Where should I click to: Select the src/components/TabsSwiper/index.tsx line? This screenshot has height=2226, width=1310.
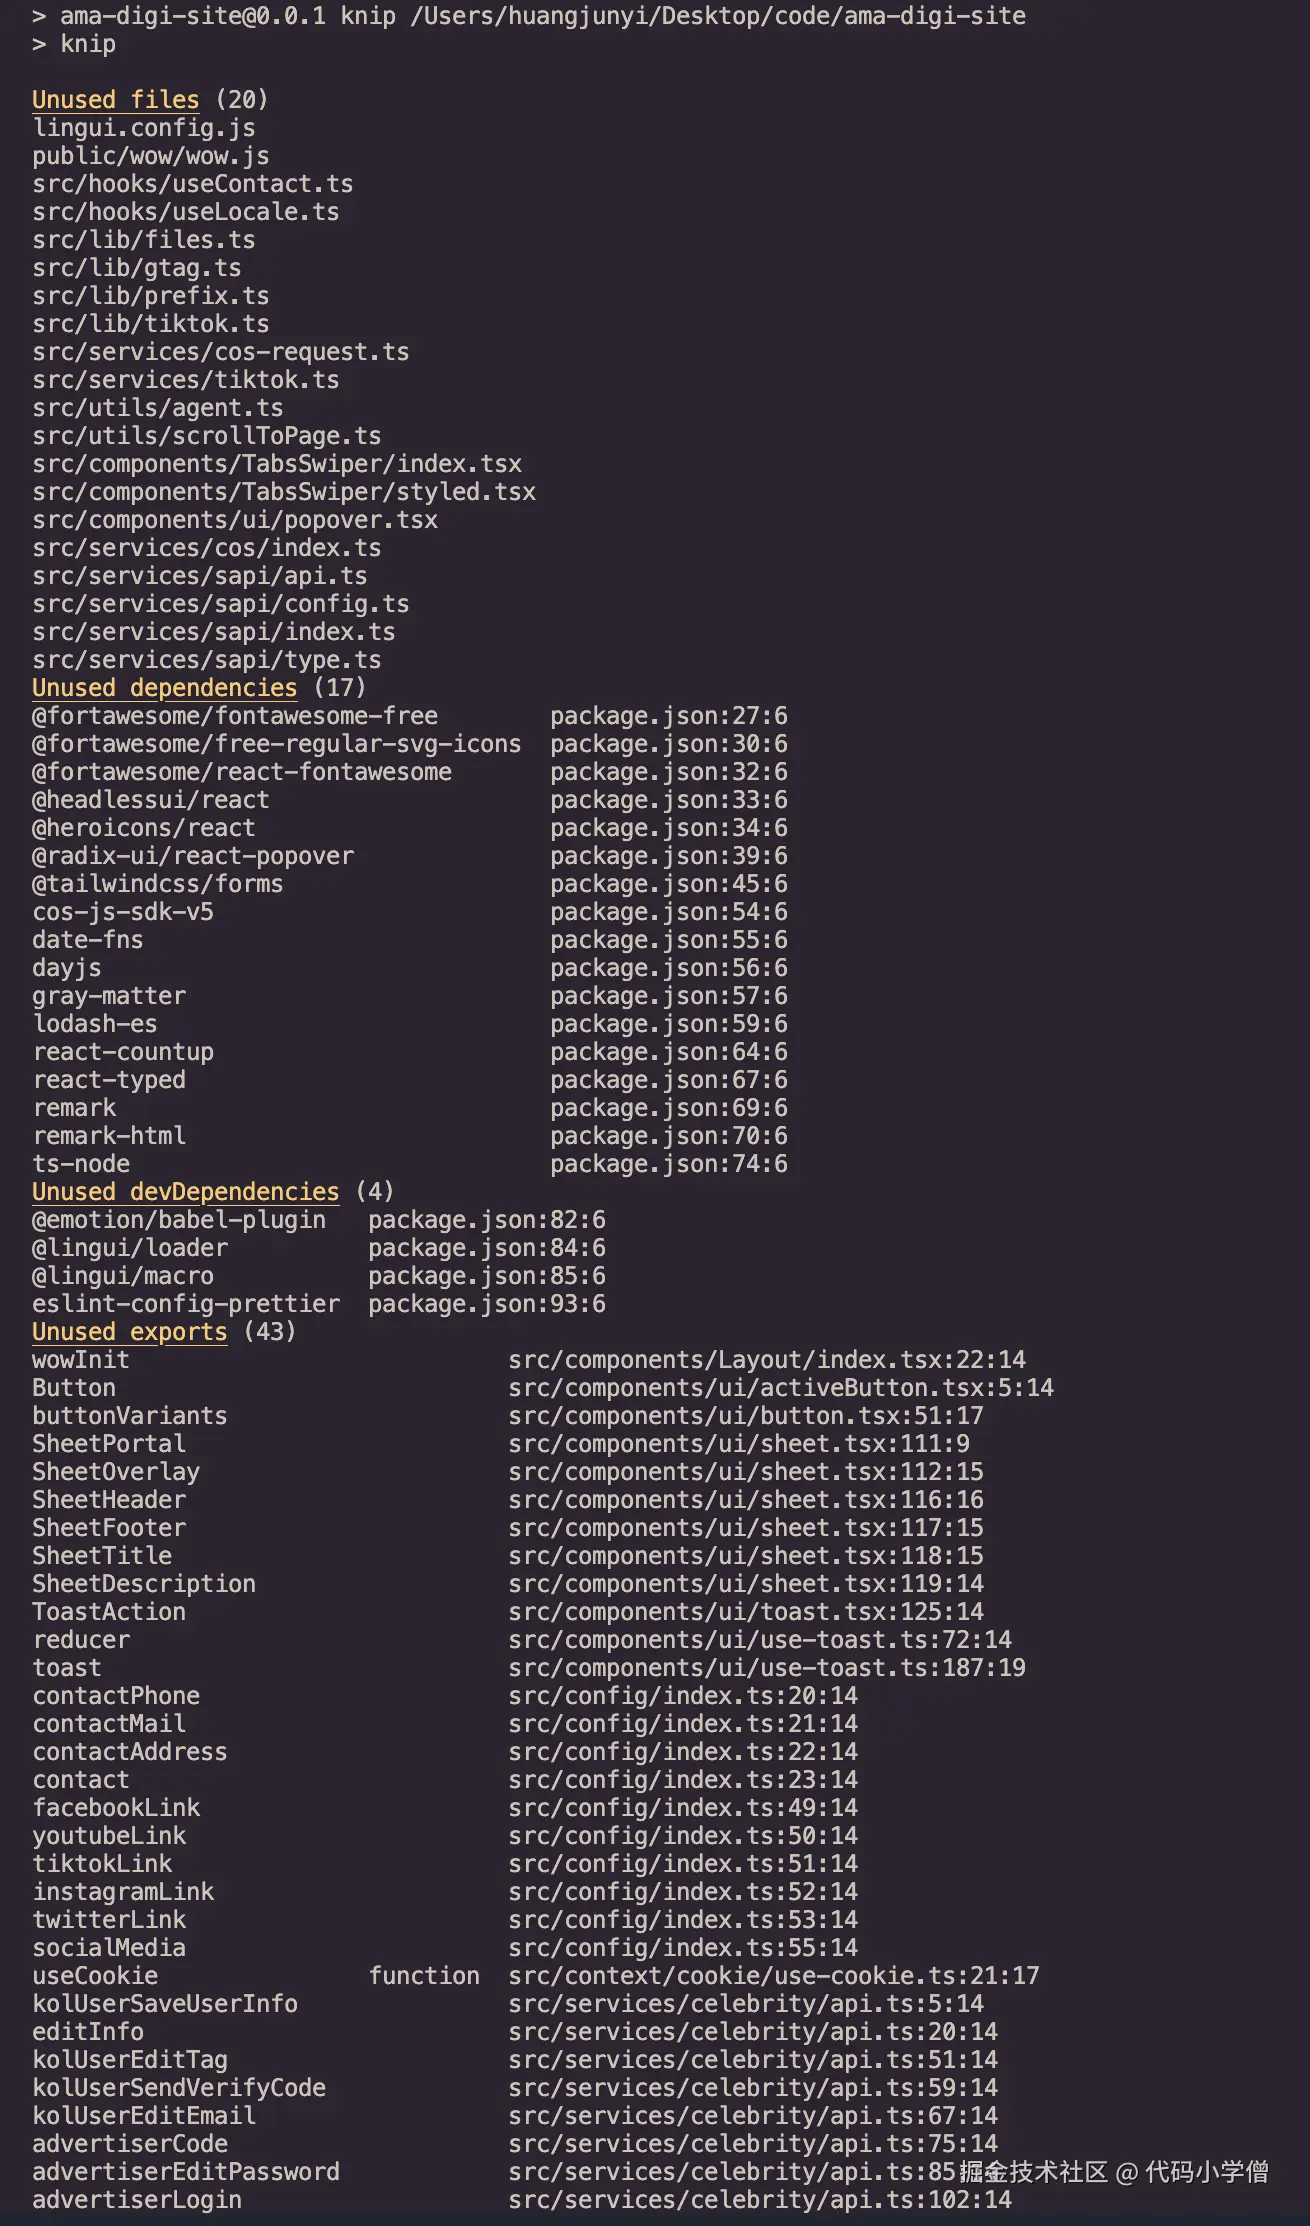277,464
